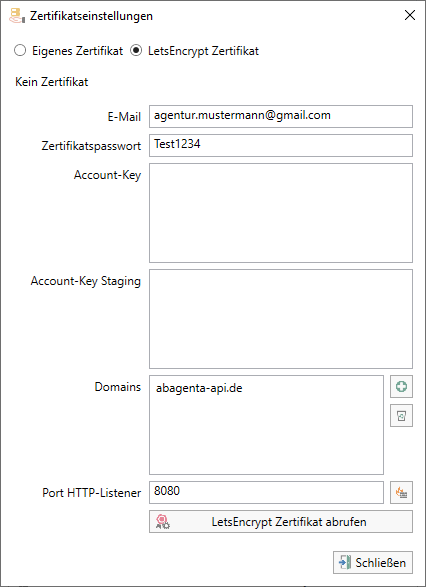Click the Kein Zertifikat status label
Image resolution: width=426 pixels, height=587 pixels.
point(52,82)
